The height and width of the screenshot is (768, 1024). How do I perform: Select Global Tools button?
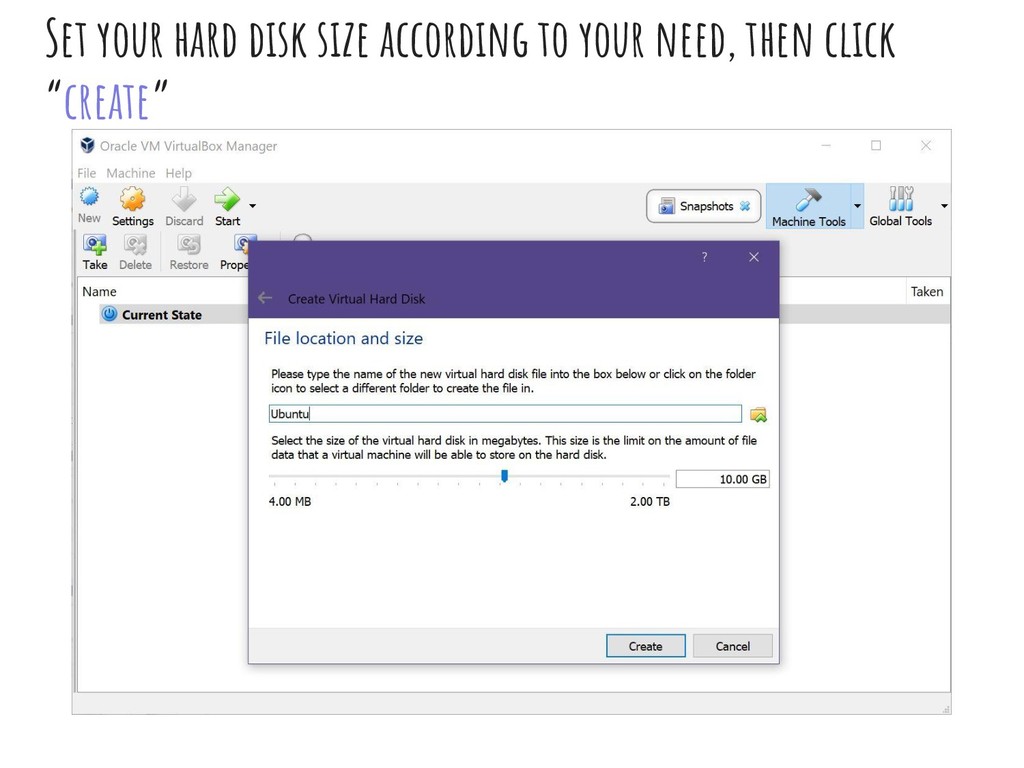point(901,206)
